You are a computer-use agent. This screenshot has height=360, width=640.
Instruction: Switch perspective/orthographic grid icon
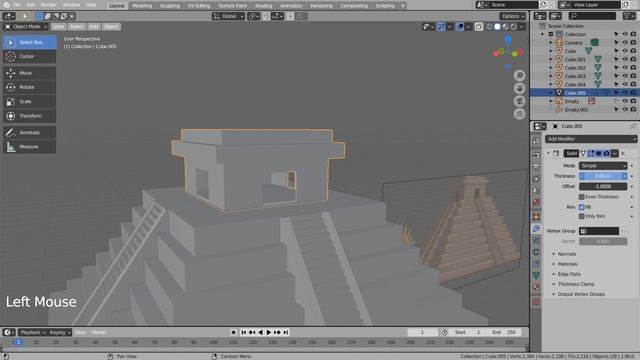click(x=519, y=113)
